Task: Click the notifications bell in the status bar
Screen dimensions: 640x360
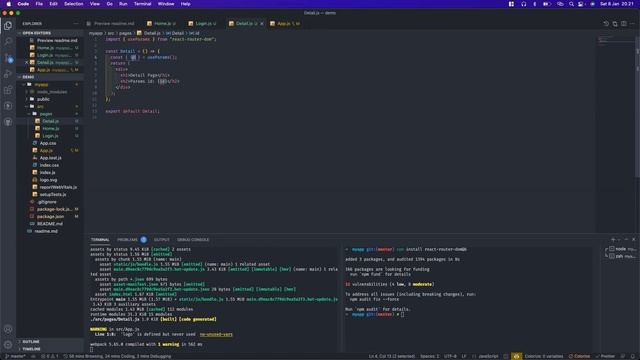Action: pyautogui.click(x=633, y=356)
